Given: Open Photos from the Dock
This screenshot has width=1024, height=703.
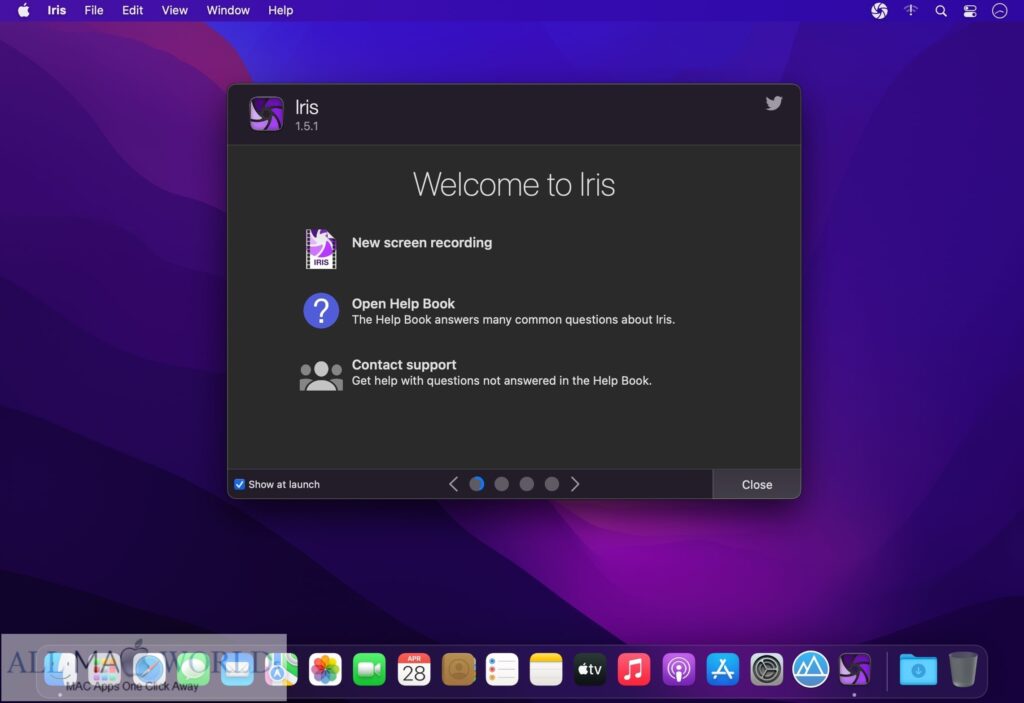Looking at the screenshot, I should [325, 670].
